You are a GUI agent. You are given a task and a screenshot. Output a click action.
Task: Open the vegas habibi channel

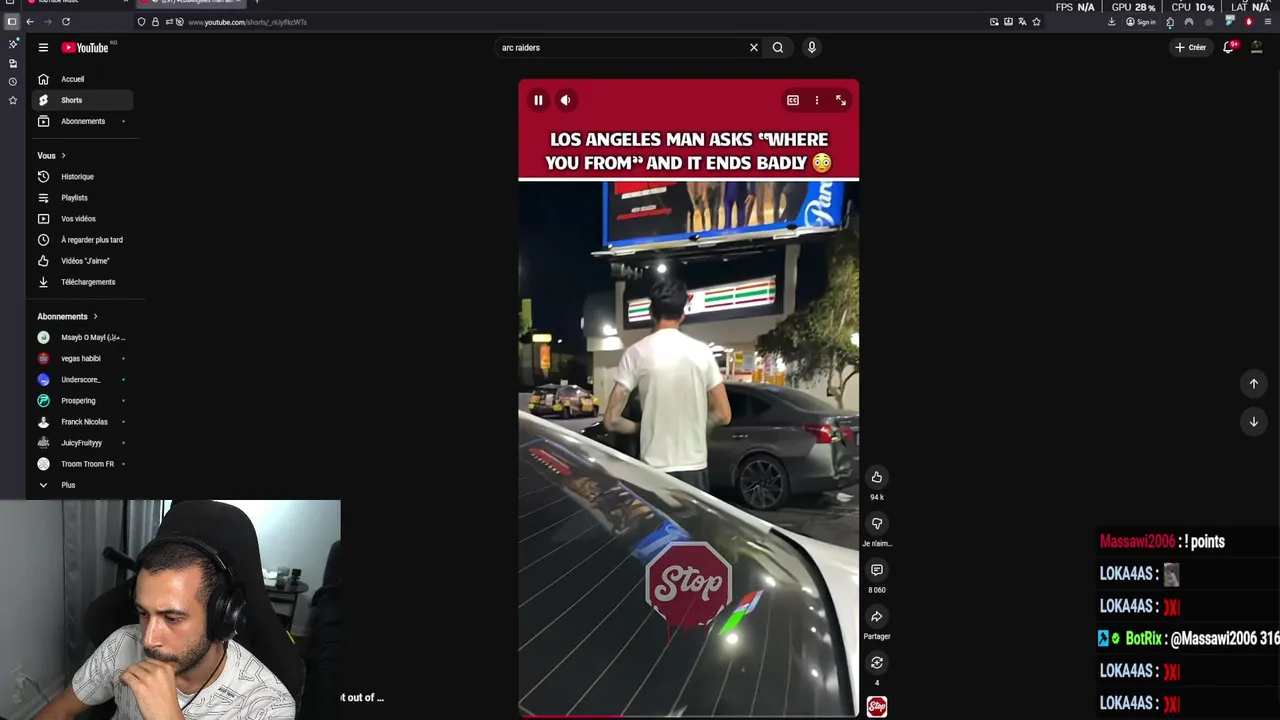[x=81, y=358]
